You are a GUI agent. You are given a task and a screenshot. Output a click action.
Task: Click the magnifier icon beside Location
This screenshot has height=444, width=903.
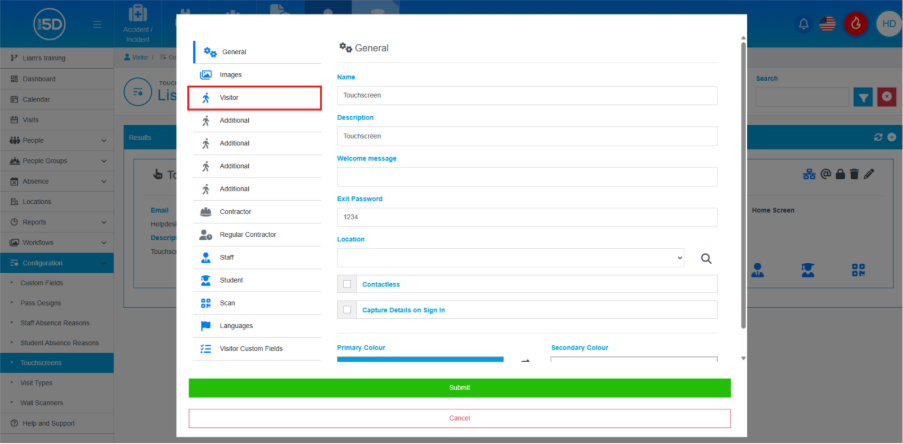click(706, 259)
